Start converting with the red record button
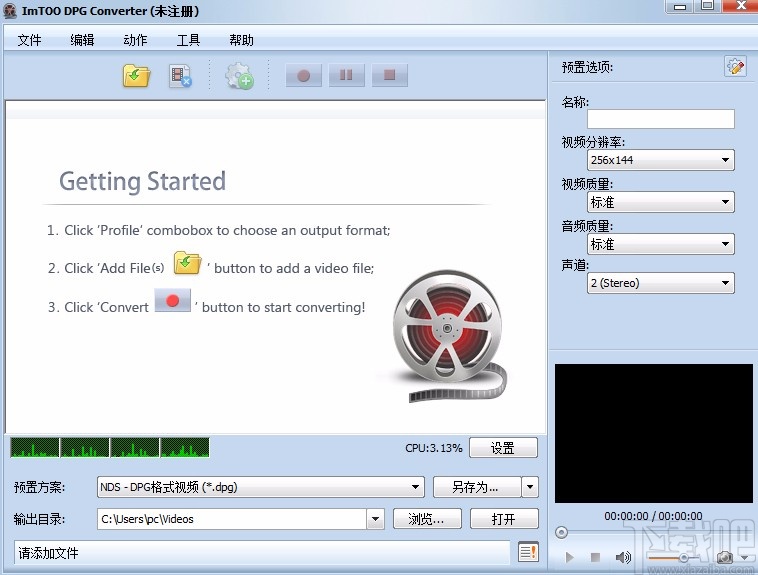Screen dimensions: 758x575 [304, 75]
